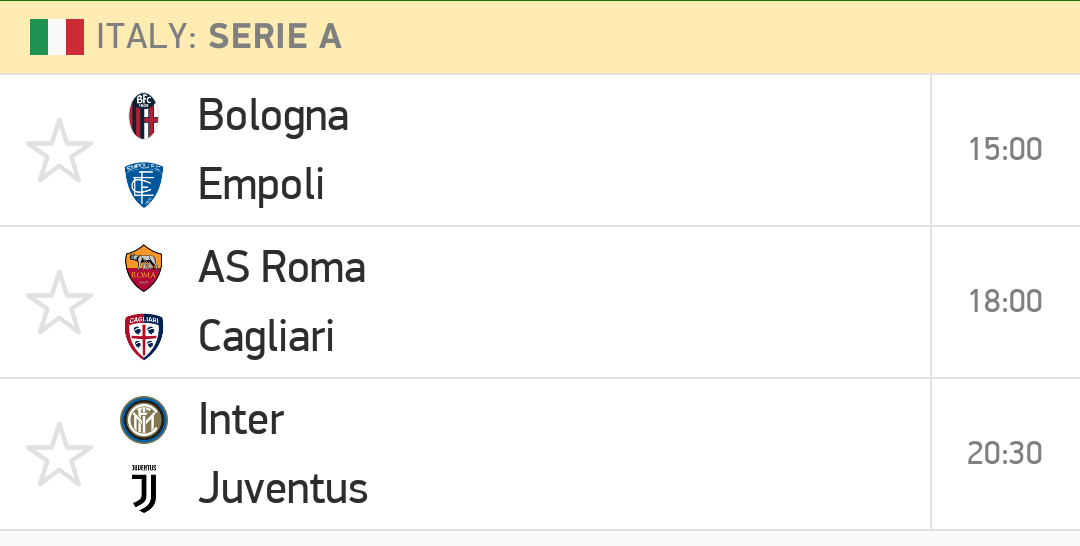
Task: Select team name Cagliari
Action: coord(266,337)
